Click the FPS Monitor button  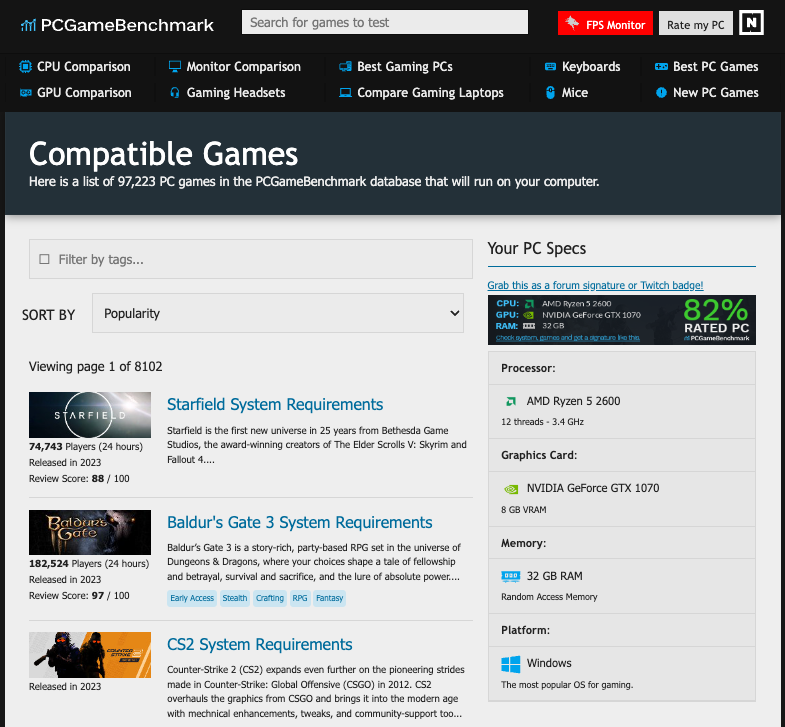tap(605, 23)
